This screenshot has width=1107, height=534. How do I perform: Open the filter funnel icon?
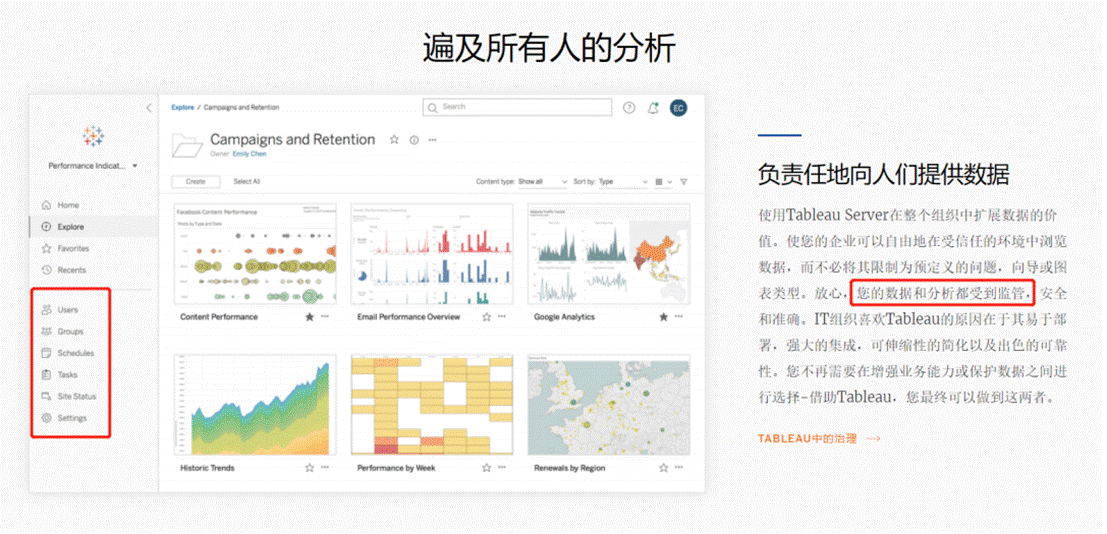point(683,182)
